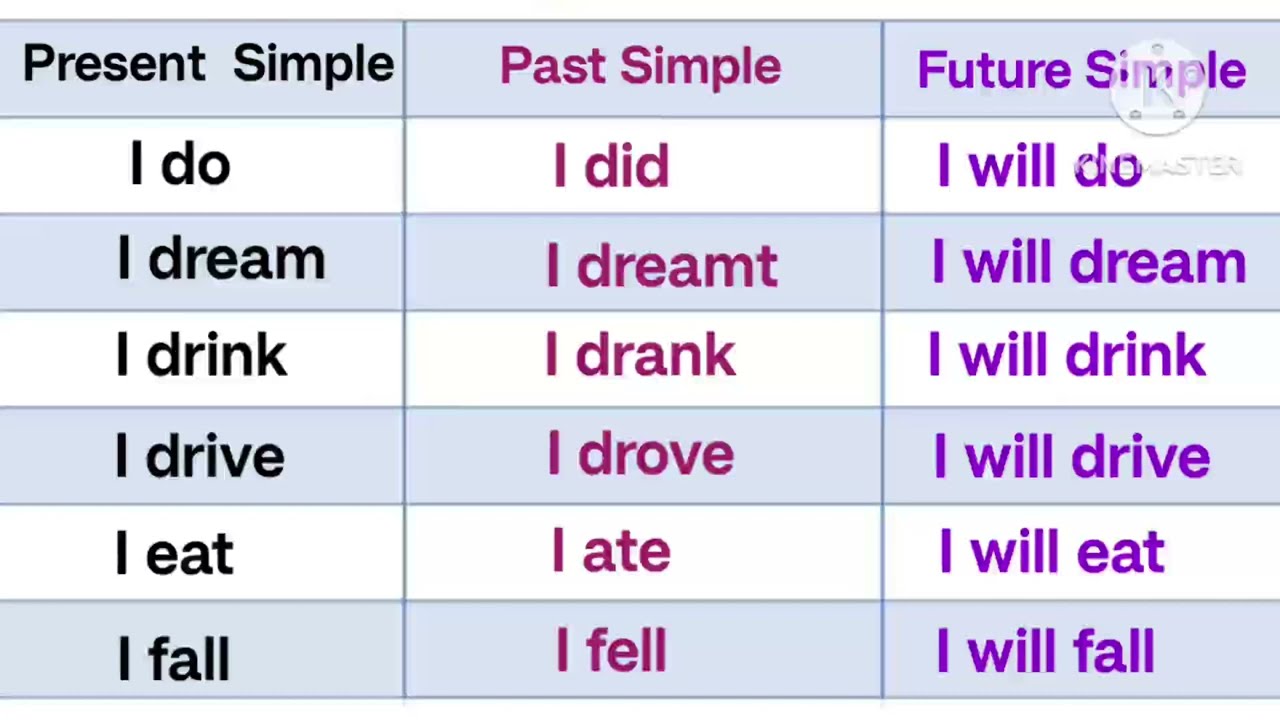This screenshot has width=1280, height=720.
Task: Select the "I drank" cell
Action: point(640,357)
